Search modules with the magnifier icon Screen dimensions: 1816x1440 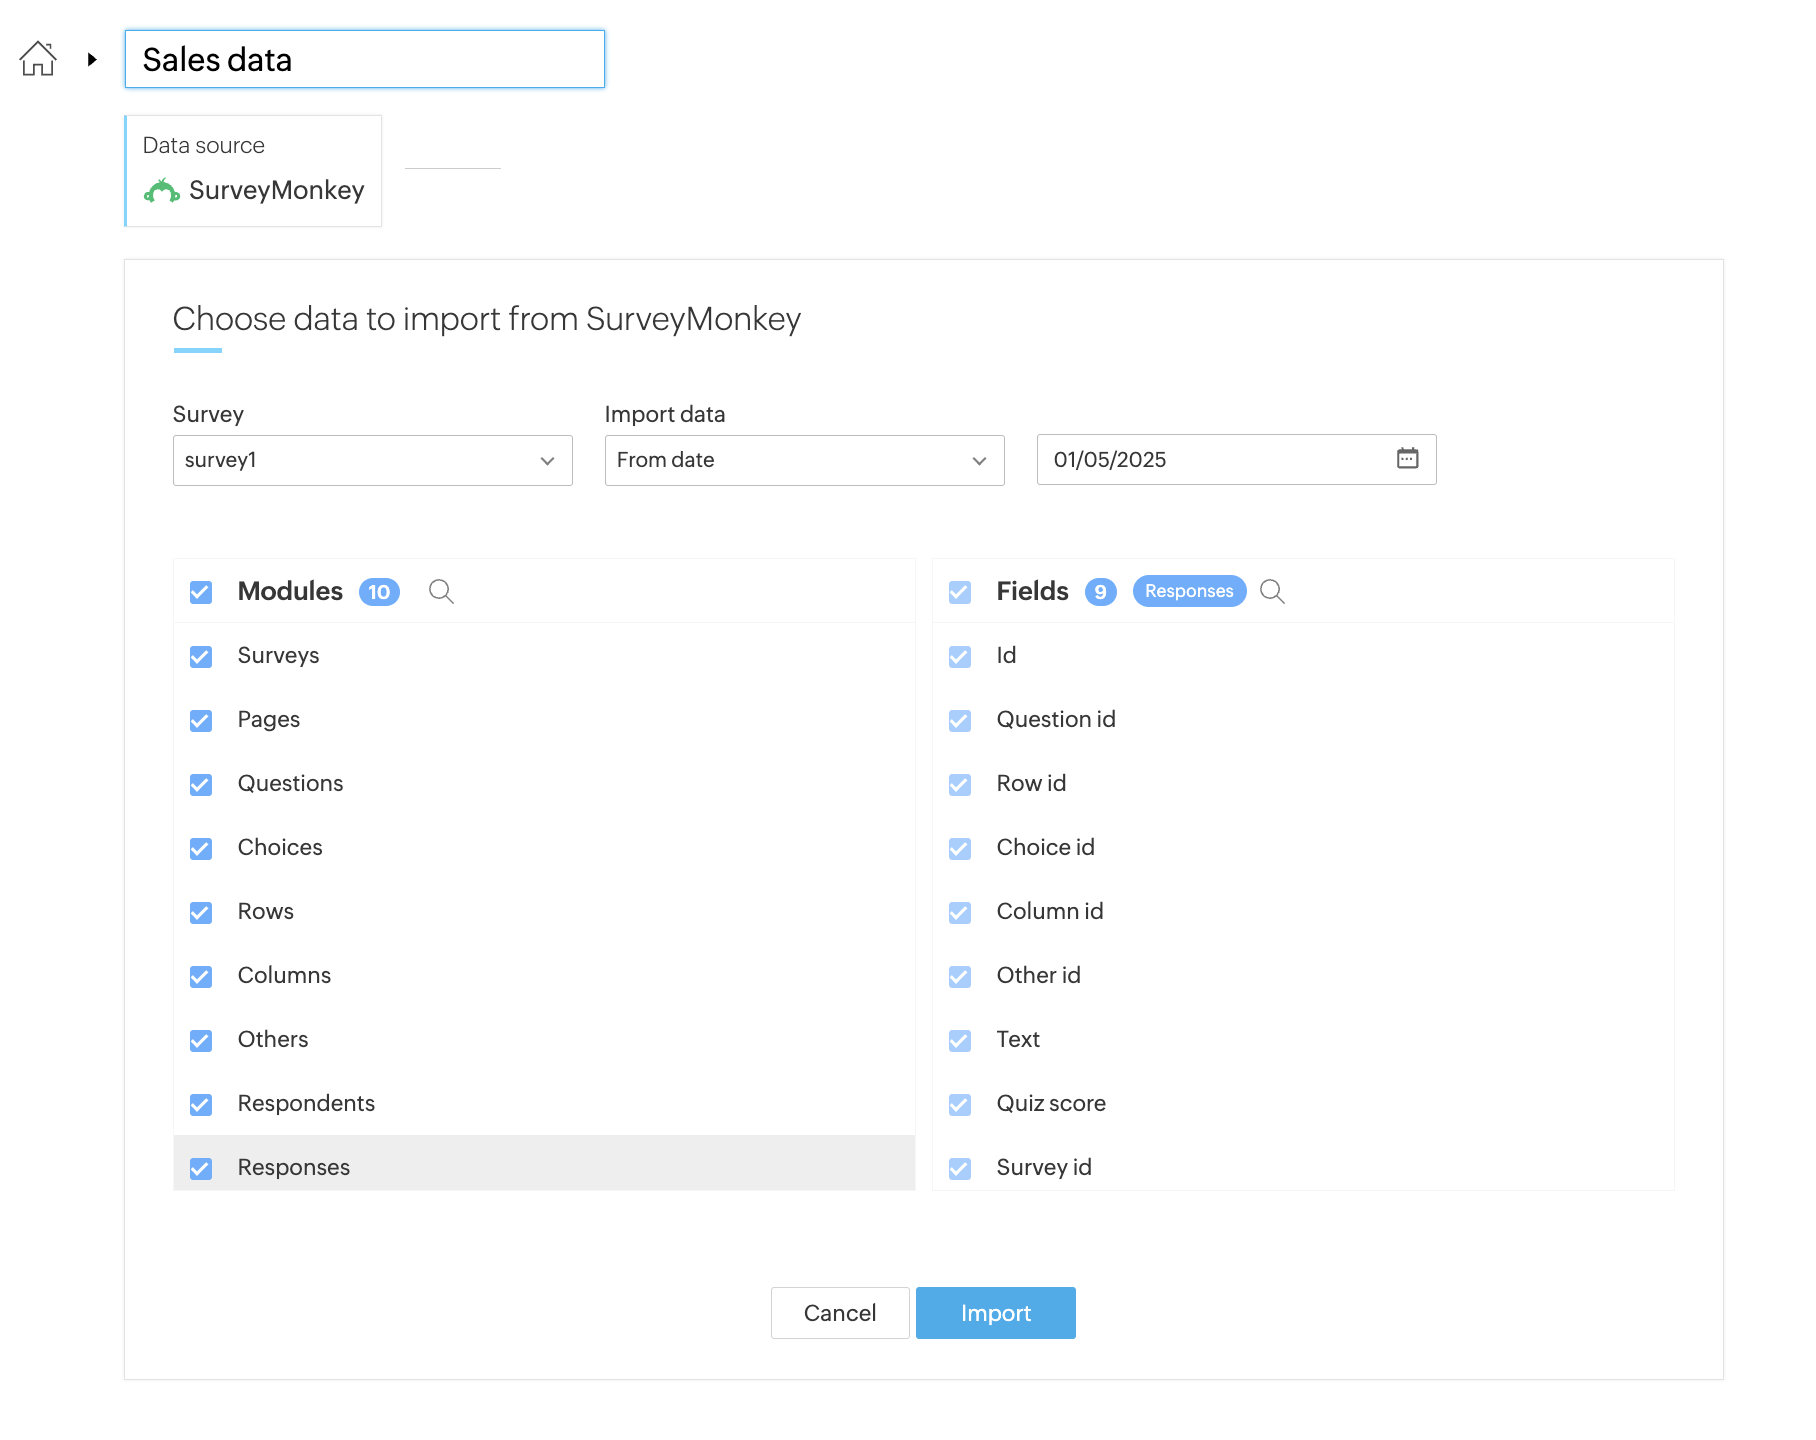(x=441, y=591)
